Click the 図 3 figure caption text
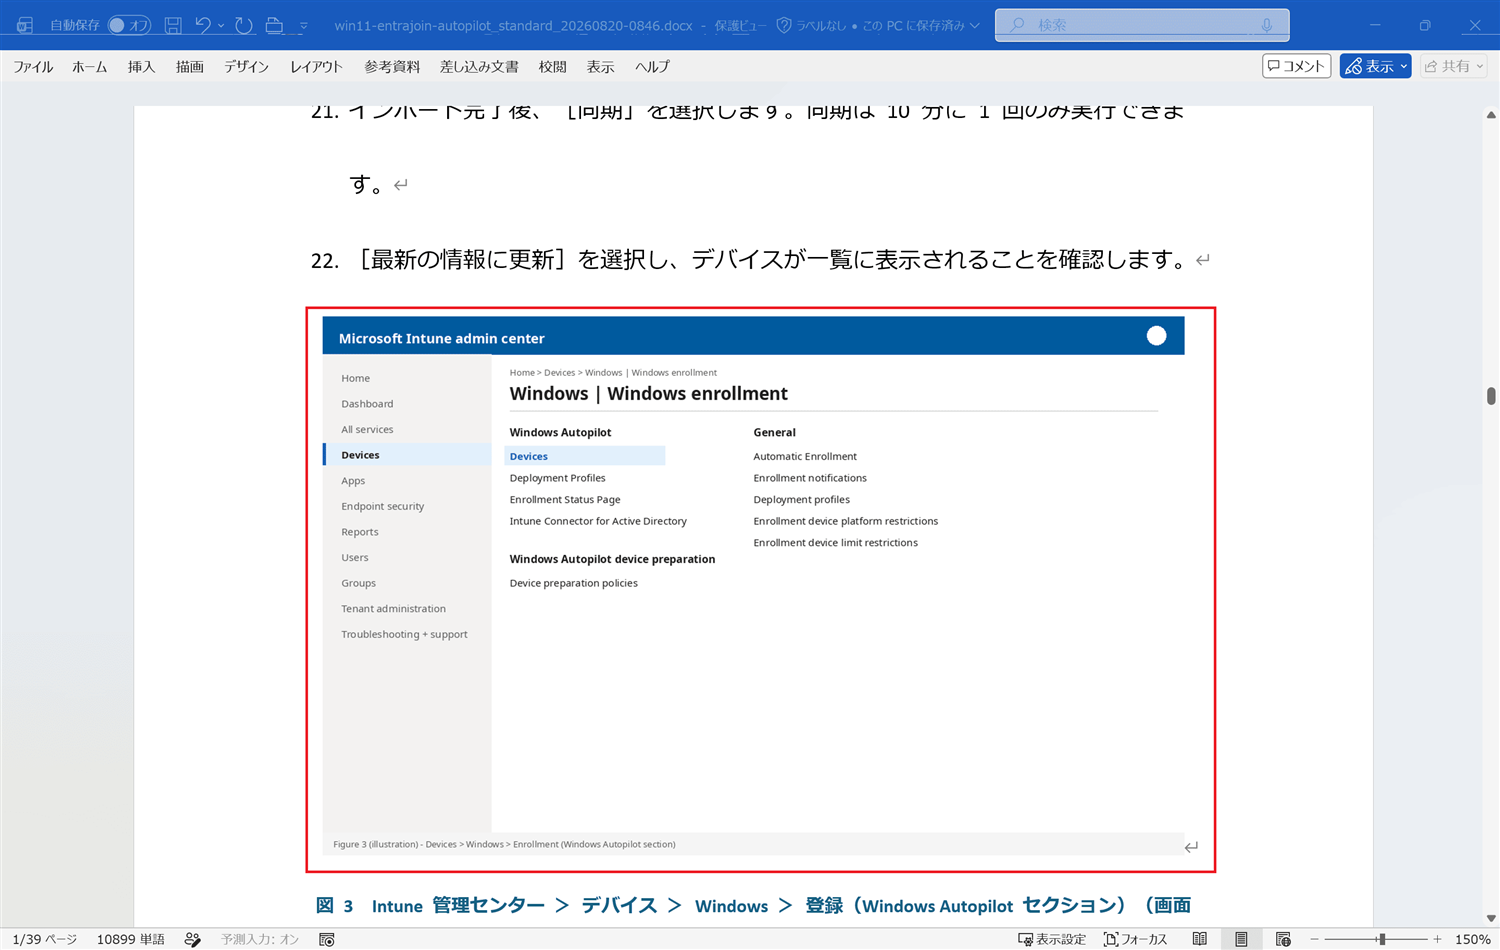Image resolution: width=1500 pixels, height=950 pixels. click(x=753, y=905)
